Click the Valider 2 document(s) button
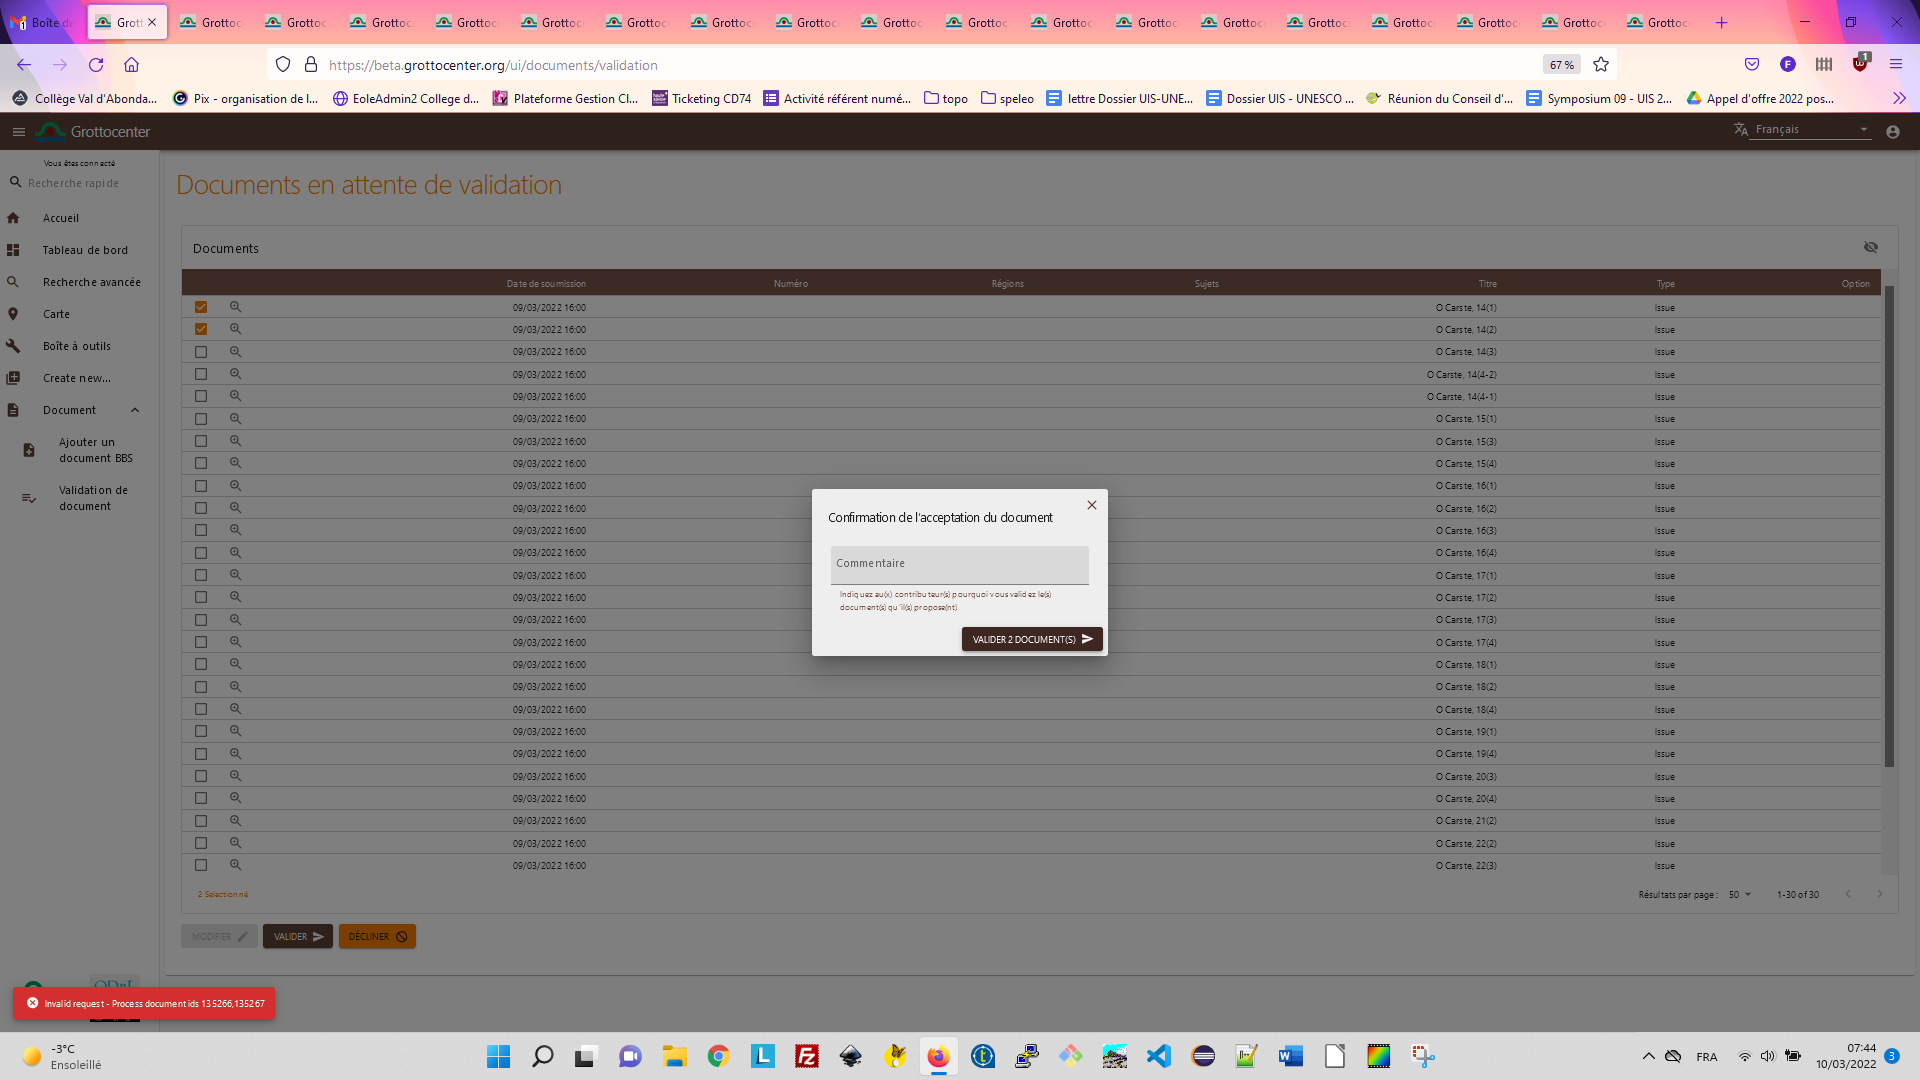 [1031, 639]
